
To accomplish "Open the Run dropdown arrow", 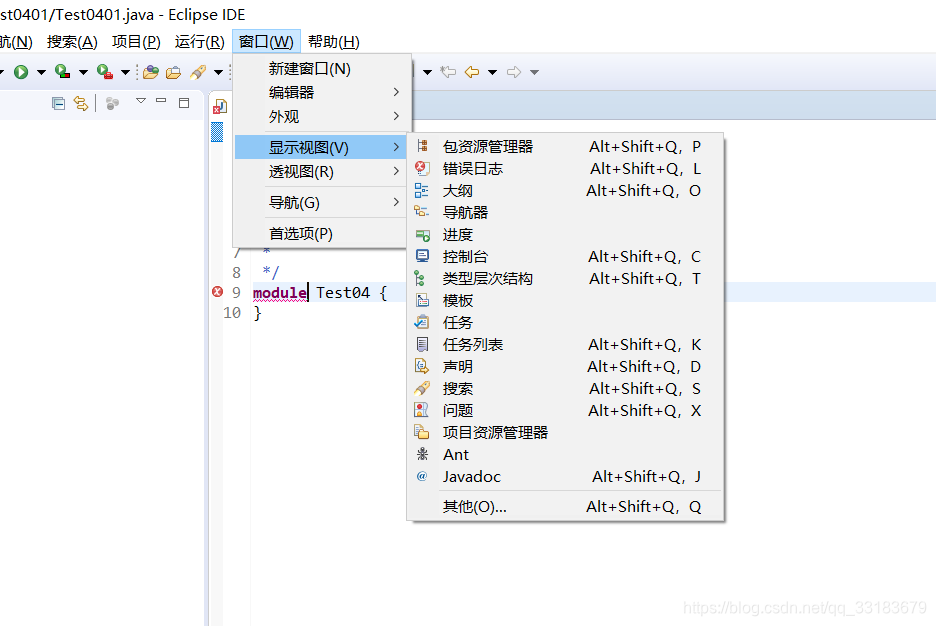I will coord(41,73).
